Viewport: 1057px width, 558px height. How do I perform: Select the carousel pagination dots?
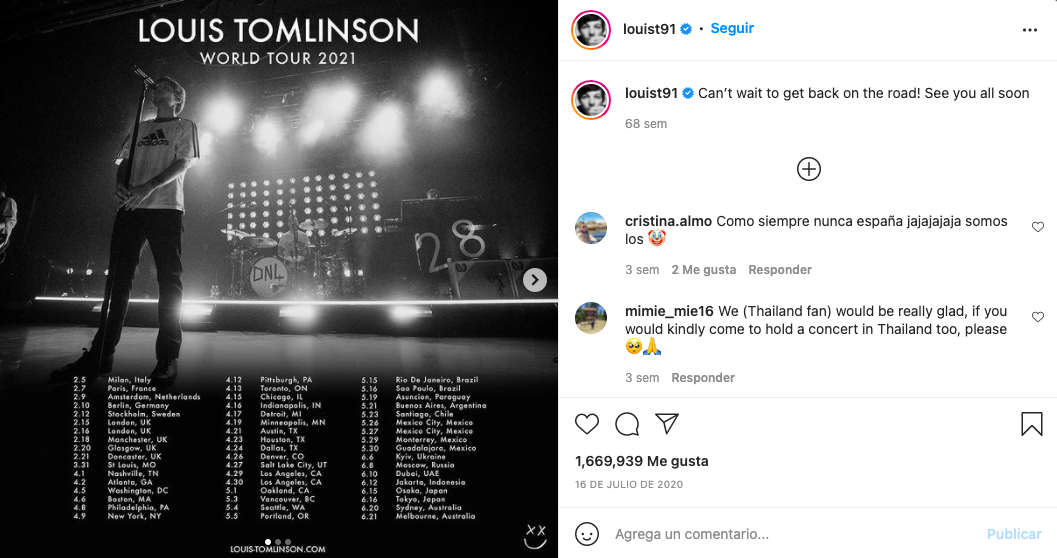(279, 541)
